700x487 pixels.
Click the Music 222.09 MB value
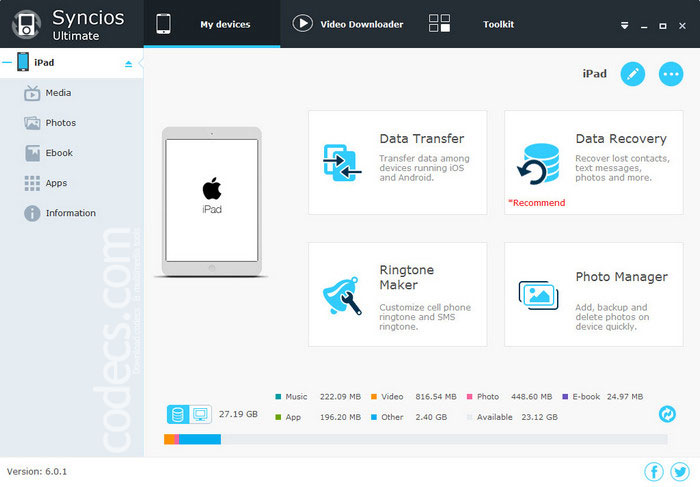[340, 396]
